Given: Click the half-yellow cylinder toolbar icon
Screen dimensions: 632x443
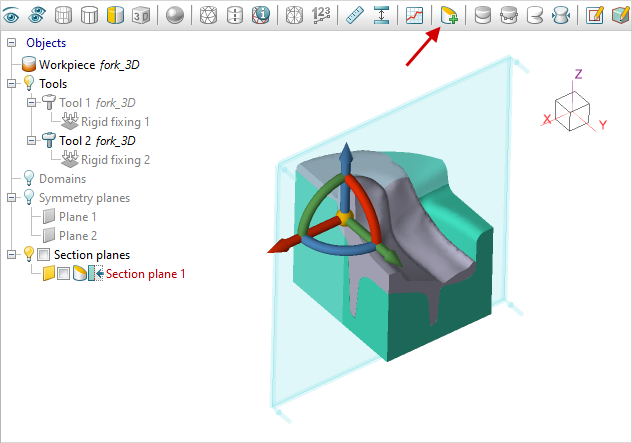Looking at the screenshot, I should pos(114,15).
